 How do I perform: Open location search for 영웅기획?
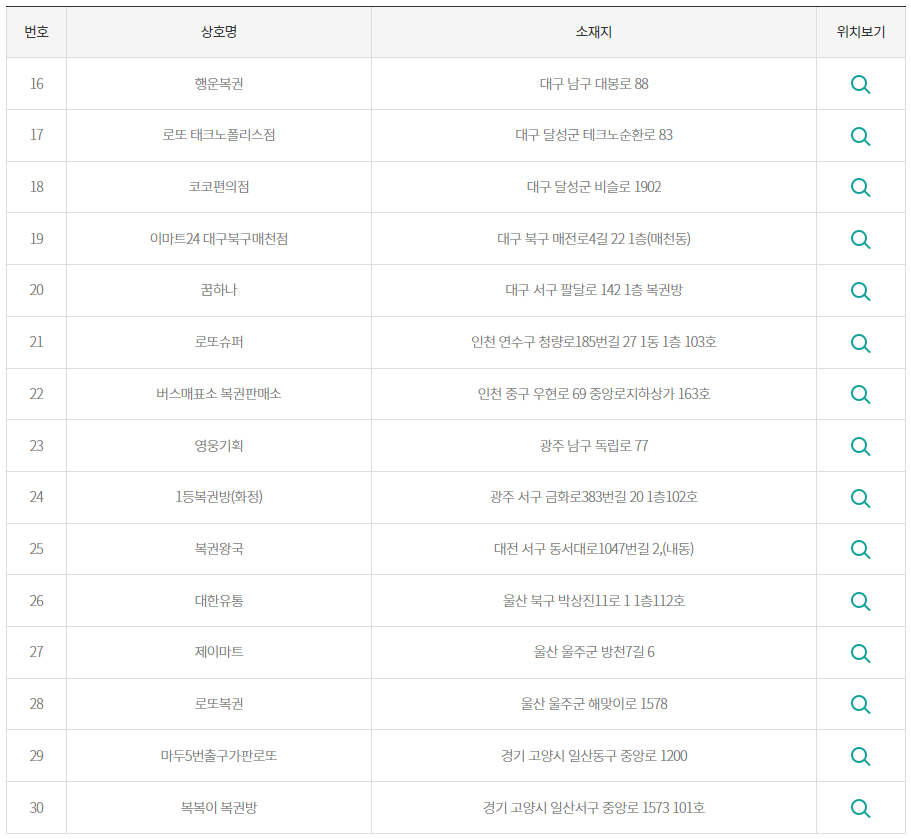pos(860,446)
